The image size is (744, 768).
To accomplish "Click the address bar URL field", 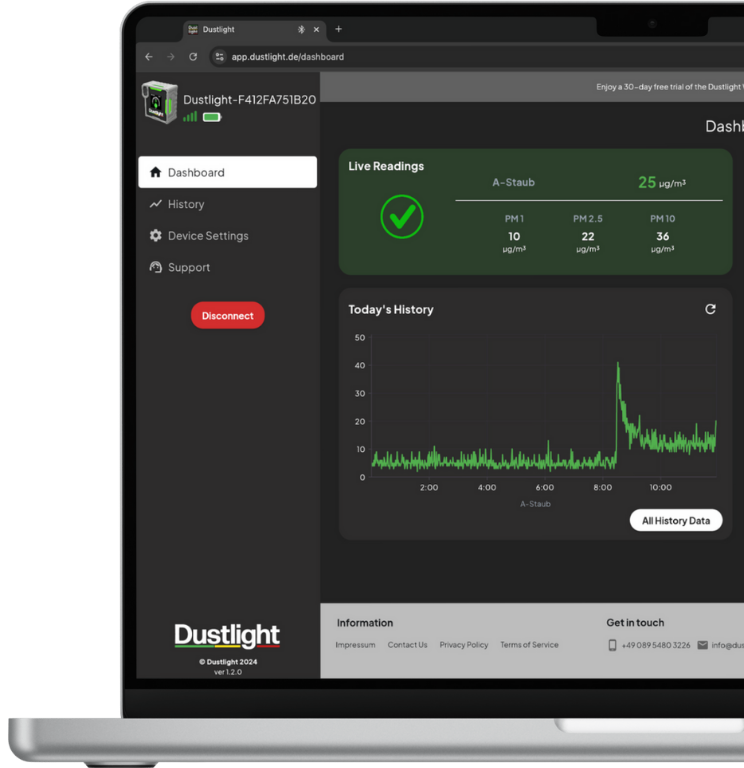I will click(288, 57).
